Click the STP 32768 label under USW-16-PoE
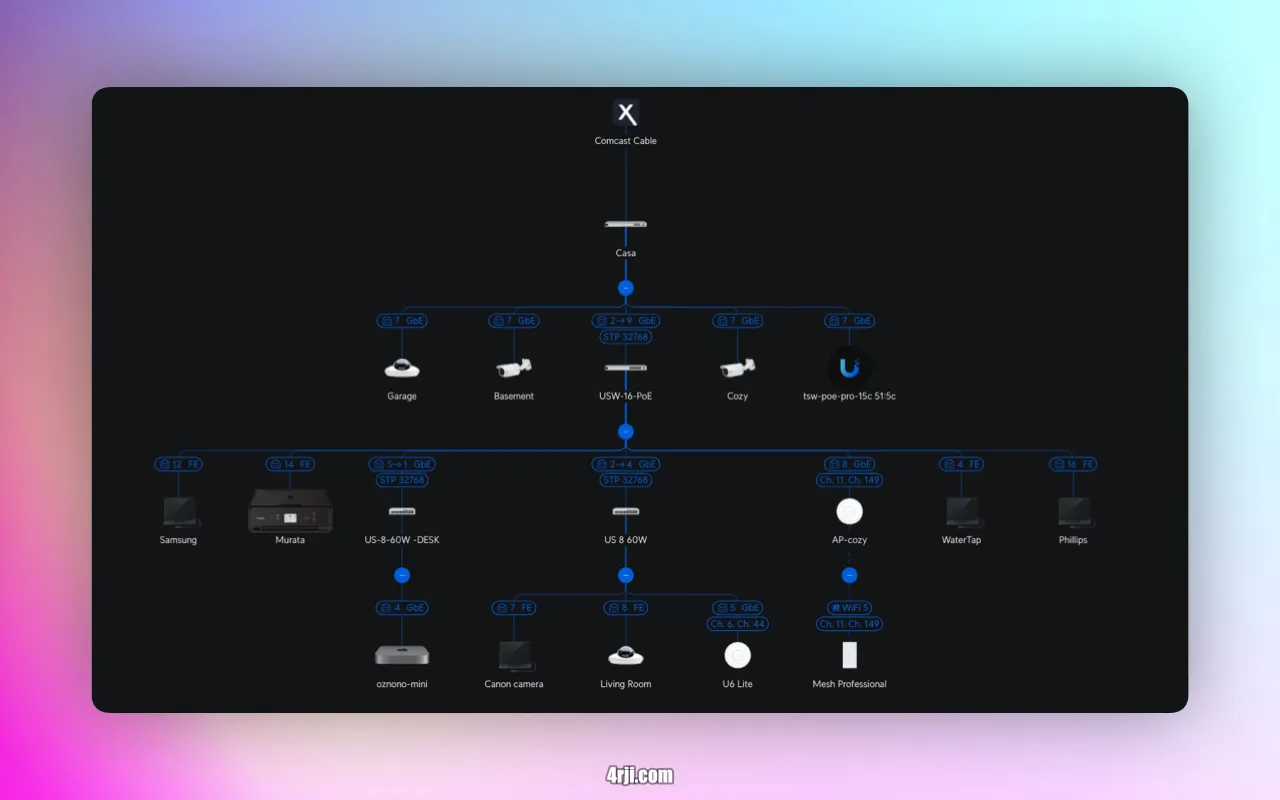 [625, 337]
